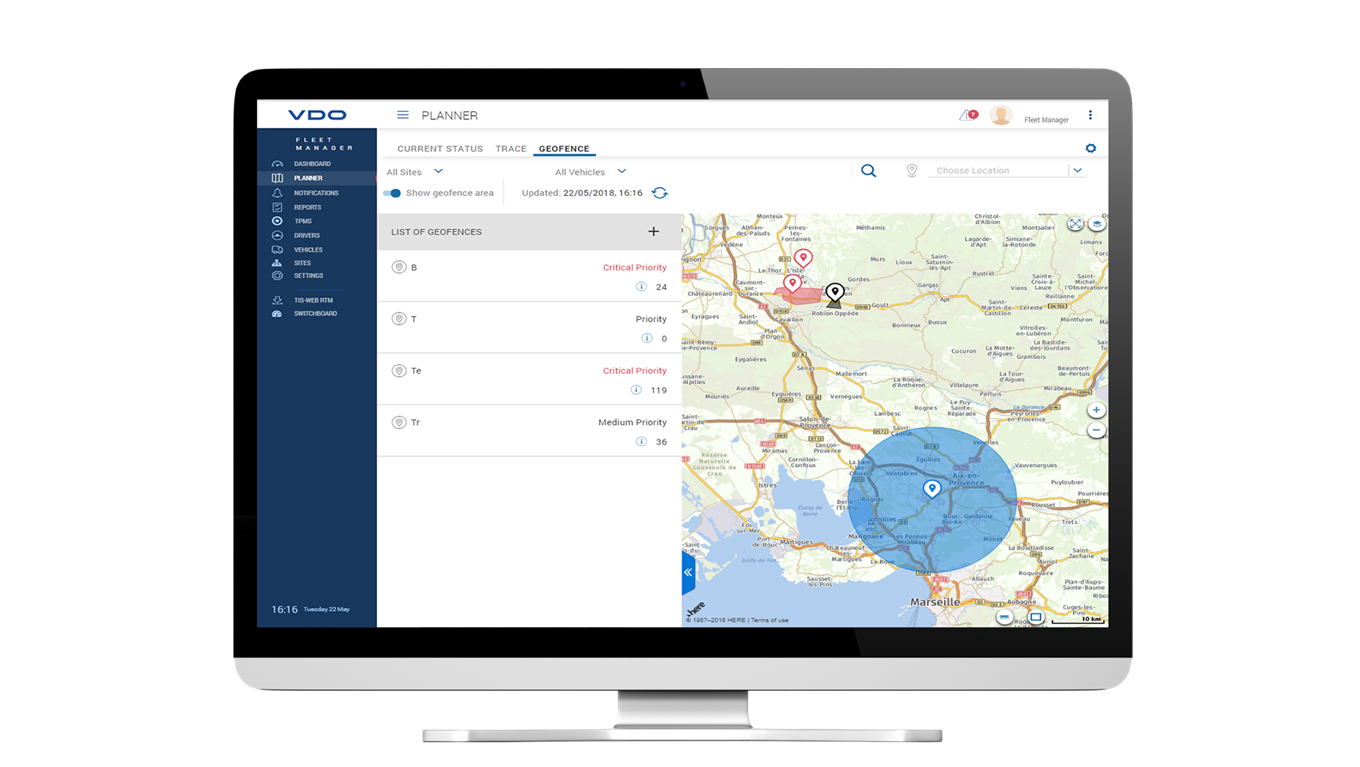Open Notifications in the sidebar
Viewport: 1360px width, 767px height.
(316, 193)
